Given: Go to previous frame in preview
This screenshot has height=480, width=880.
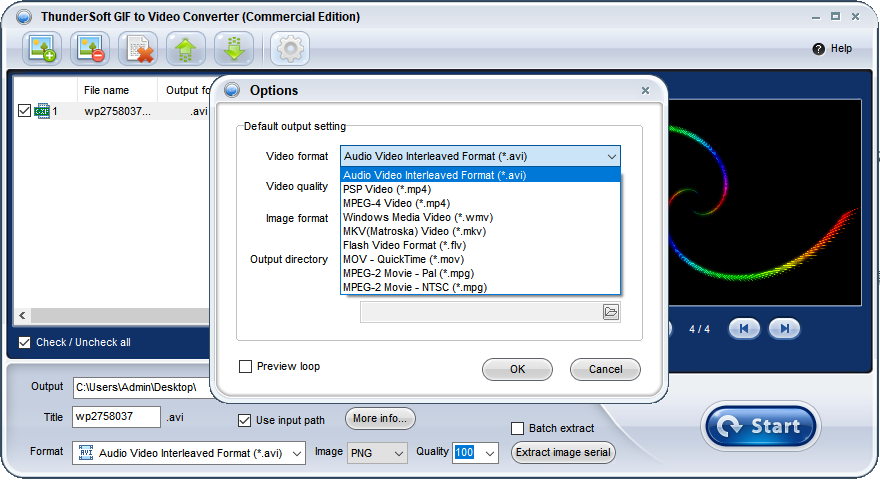Looking at the screenshot, I should tap(744, 328).
